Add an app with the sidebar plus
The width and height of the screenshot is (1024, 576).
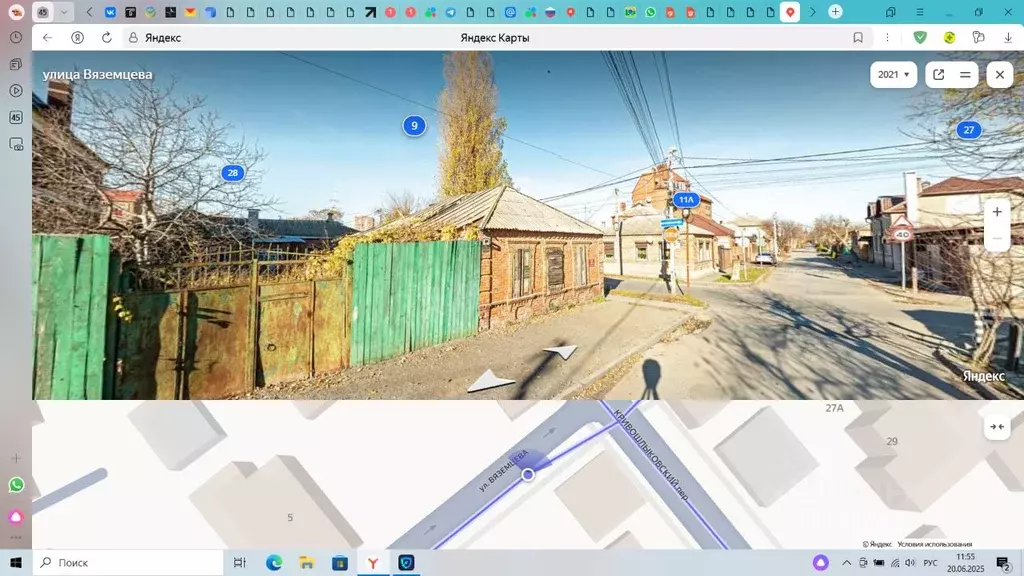pos(16,458)
